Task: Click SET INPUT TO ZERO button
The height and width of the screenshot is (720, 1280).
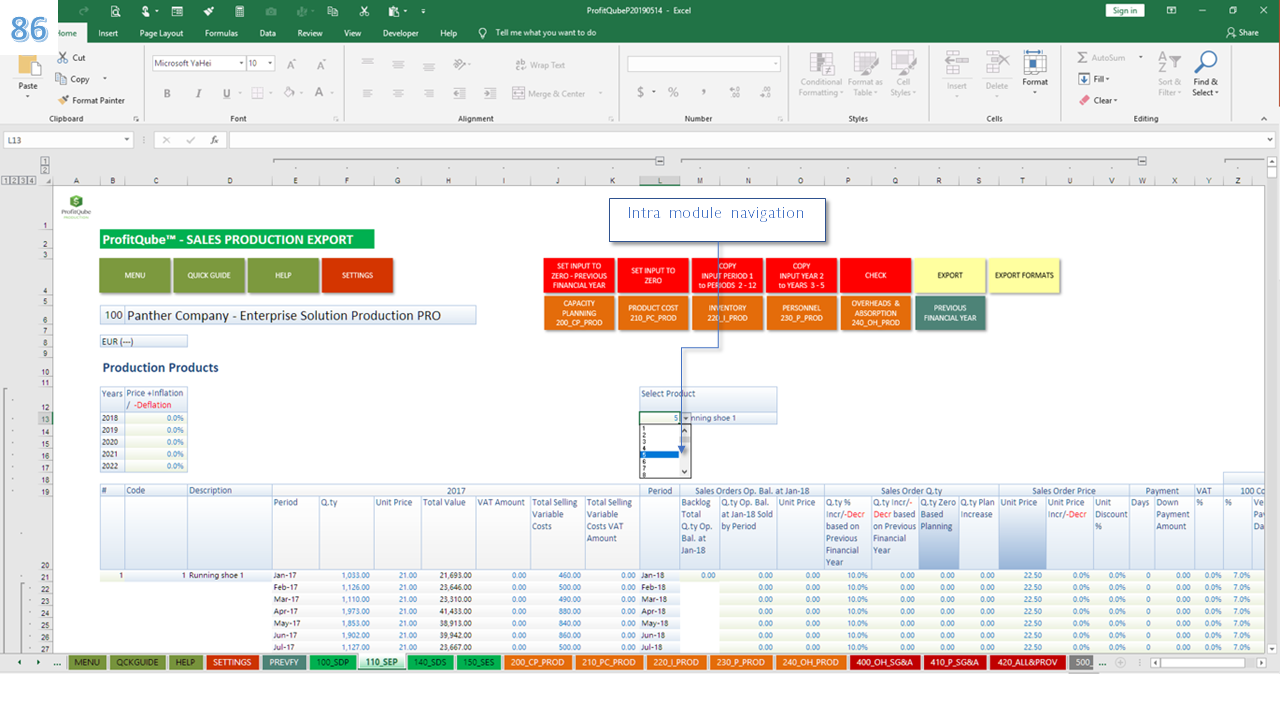Action: coord(653,275)
